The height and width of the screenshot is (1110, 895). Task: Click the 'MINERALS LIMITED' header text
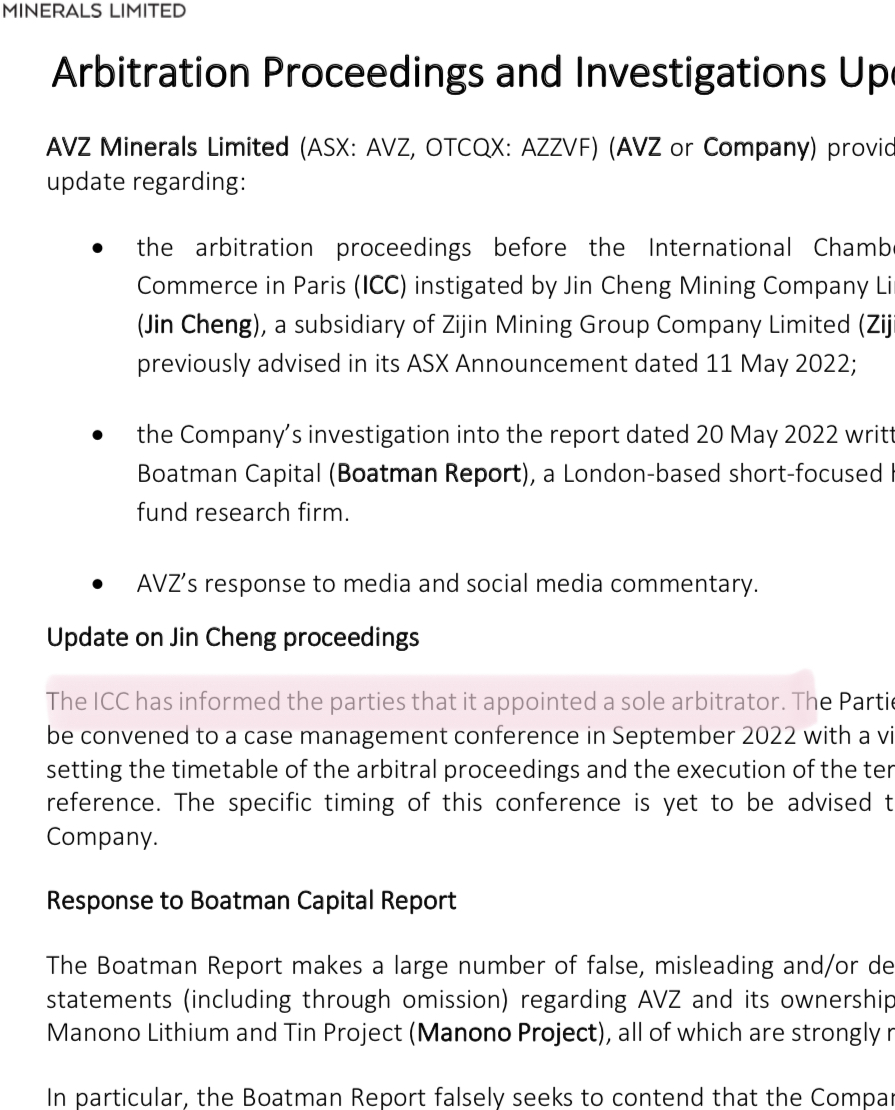point(94,11)
